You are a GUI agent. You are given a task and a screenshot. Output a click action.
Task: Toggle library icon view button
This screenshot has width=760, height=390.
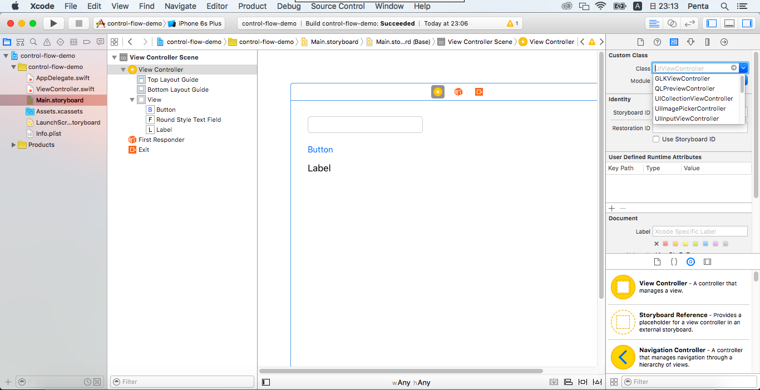pyautogui.click(x=614, y=382)
